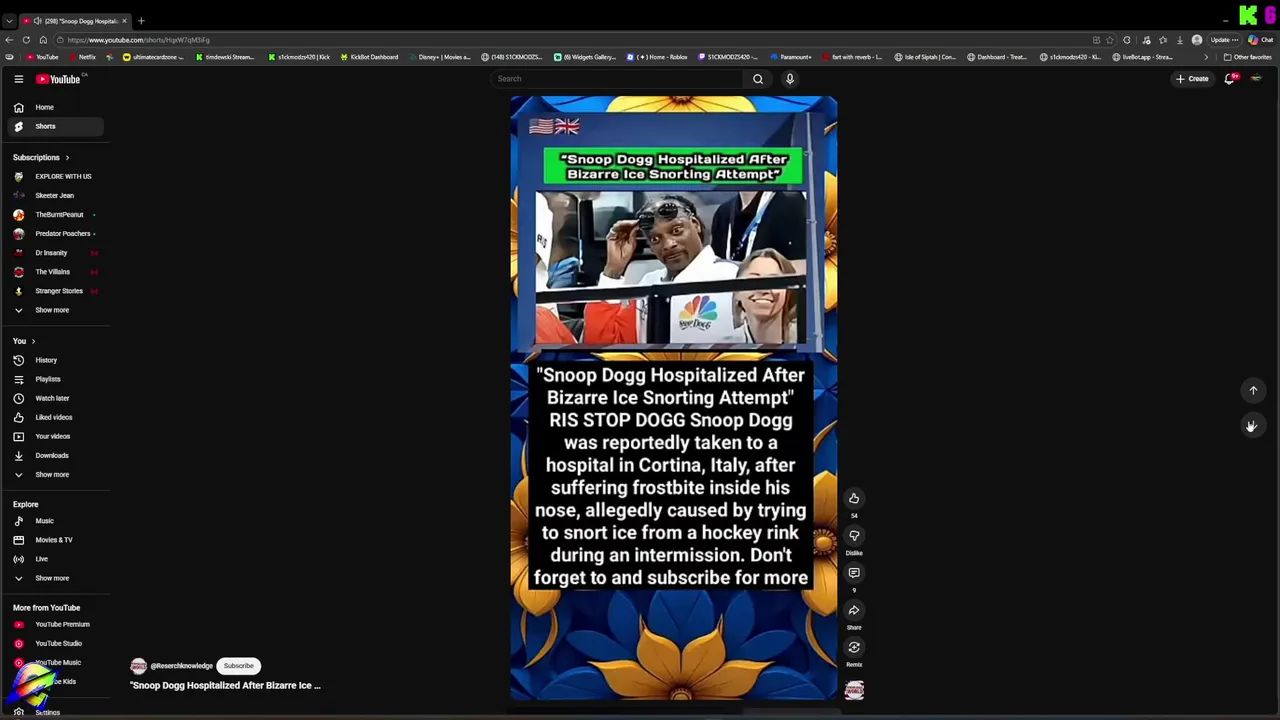Open Playlists

(x=54, y=379)
